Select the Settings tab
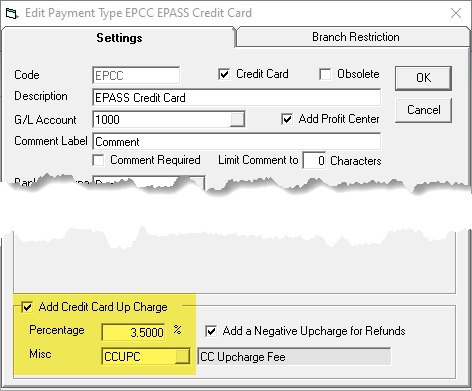 click(x=119, y=38)
